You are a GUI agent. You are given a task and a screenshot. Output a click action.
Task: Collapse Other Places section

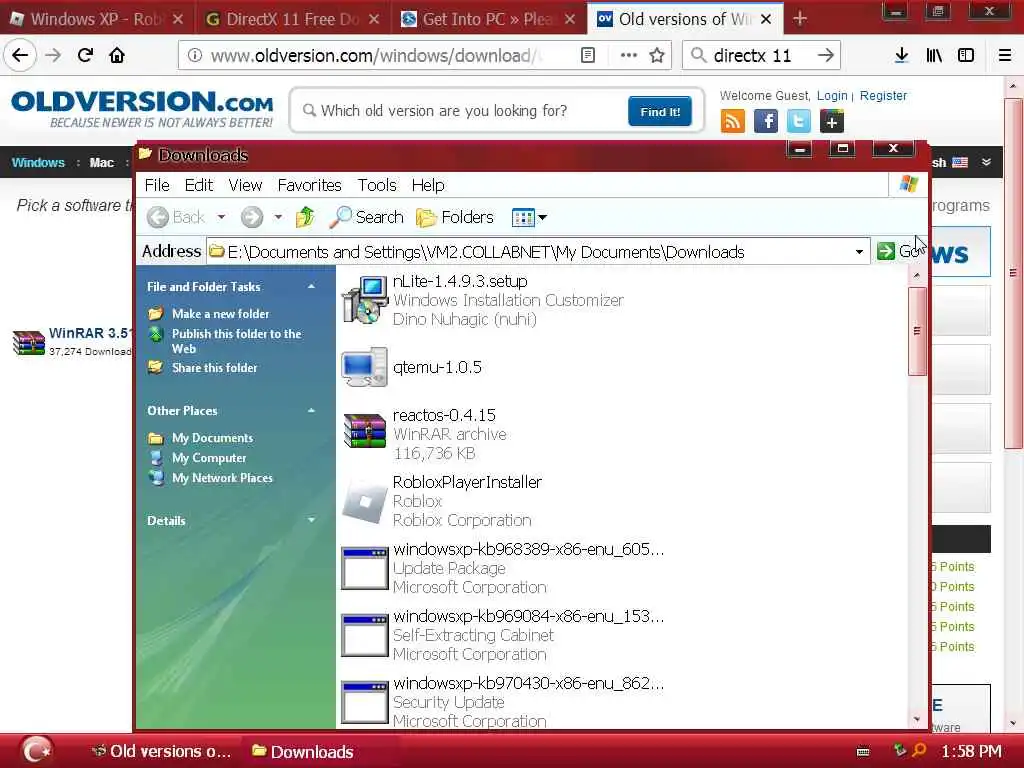(x=312, y=411)
